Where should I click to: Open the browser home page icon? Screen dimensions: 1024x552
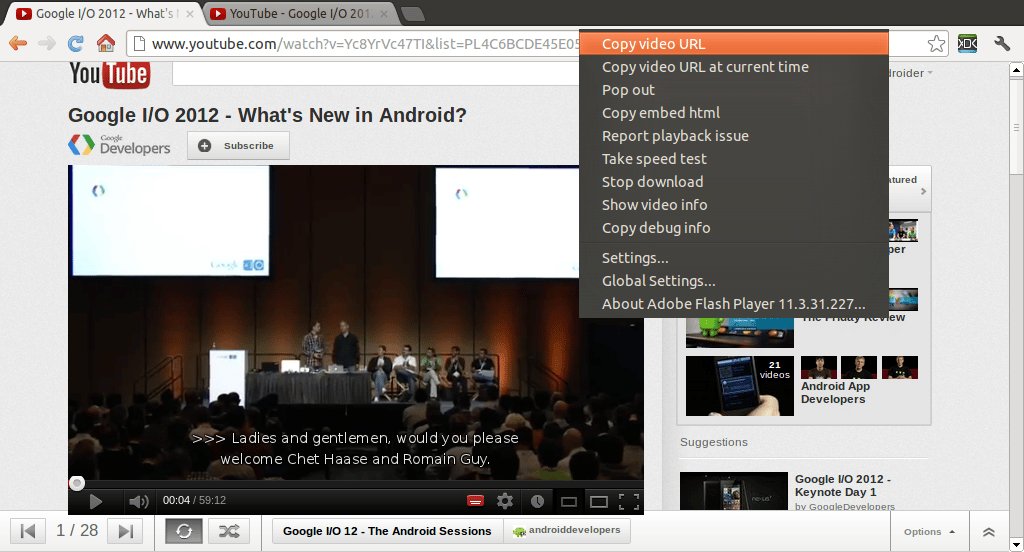105,44
